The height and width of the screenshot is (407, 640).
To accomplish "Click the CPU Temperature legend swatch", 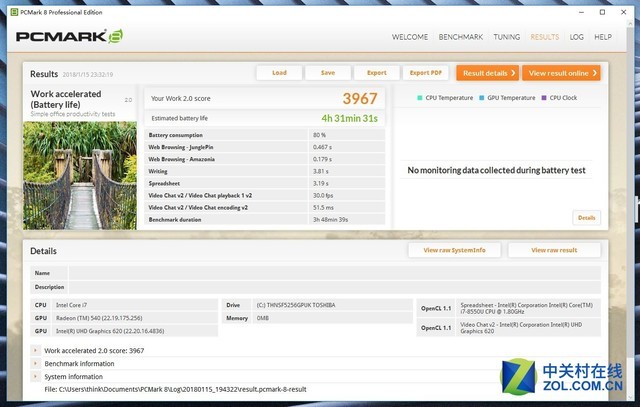I will click(x=420, y=98).
